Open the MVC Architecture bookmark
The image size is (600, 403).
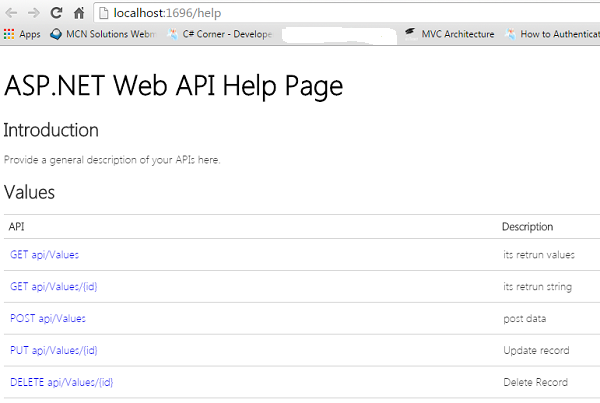pyautogui.click(x=449, y=34)
